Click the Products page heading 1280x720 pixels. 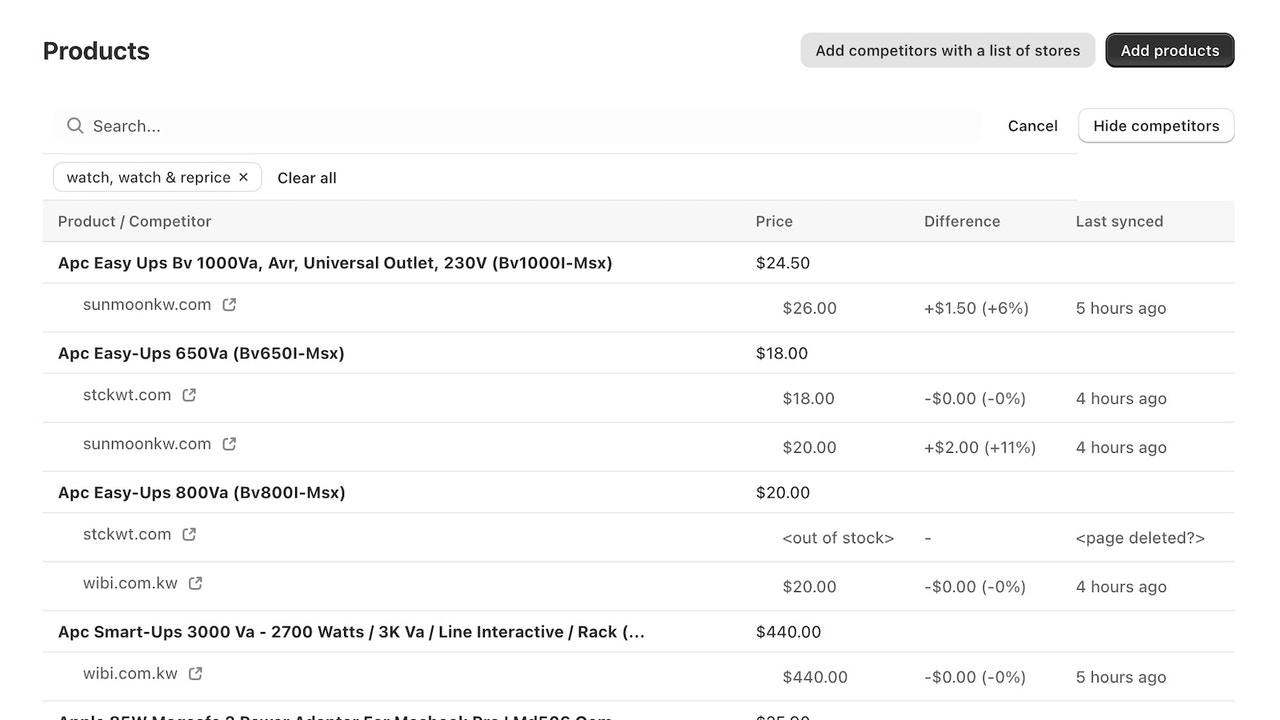point(96,51)
